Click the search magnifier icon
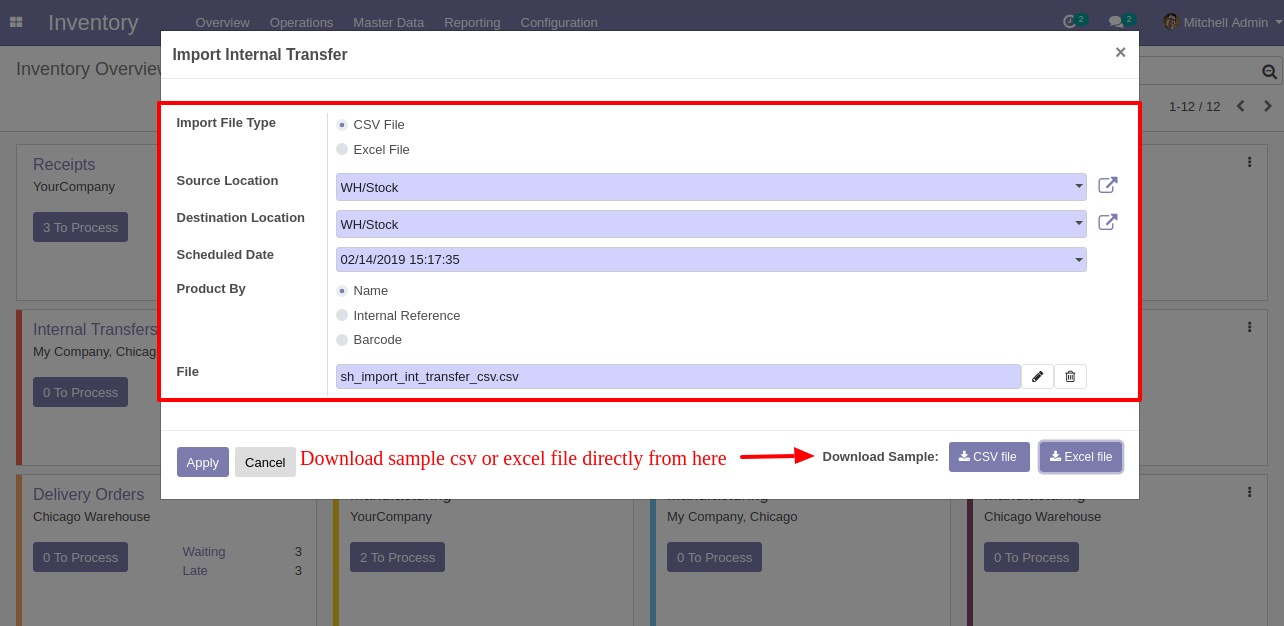1284x626 pixels. 1269,71
